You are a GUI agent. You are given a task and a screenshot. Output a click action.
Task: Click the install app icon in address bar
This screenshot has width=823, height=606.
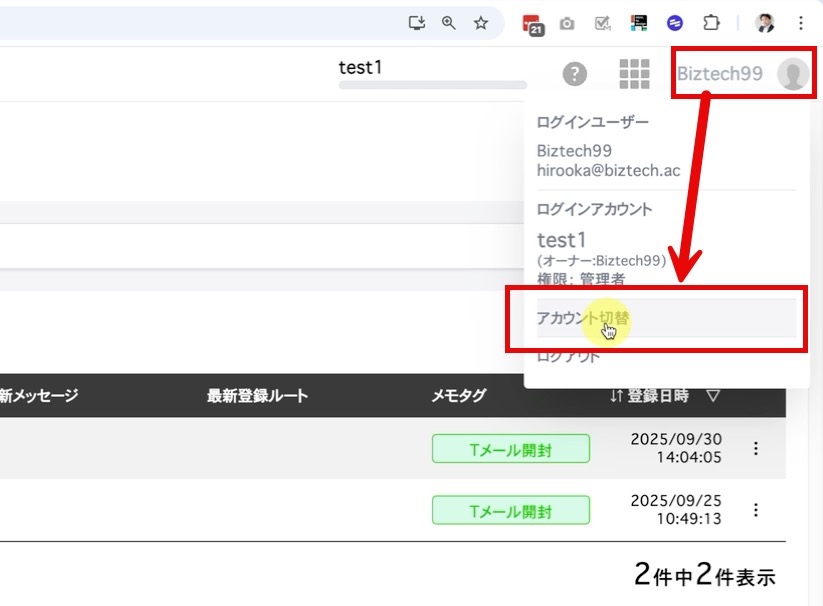417,23
